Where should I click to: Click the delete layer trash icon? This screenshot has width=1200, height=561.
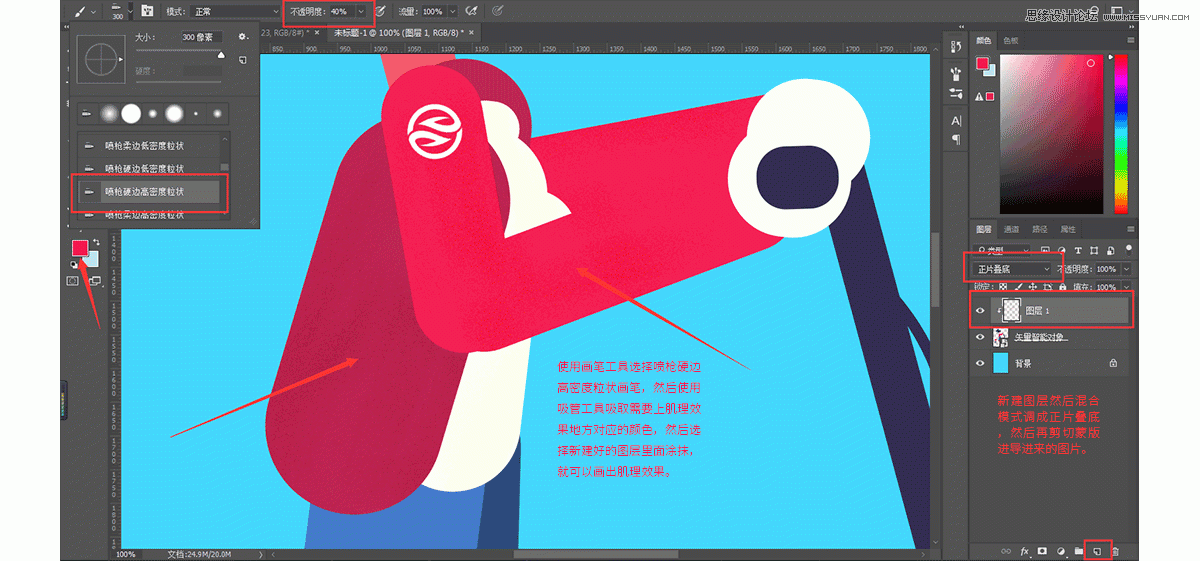coord(1115,551)
